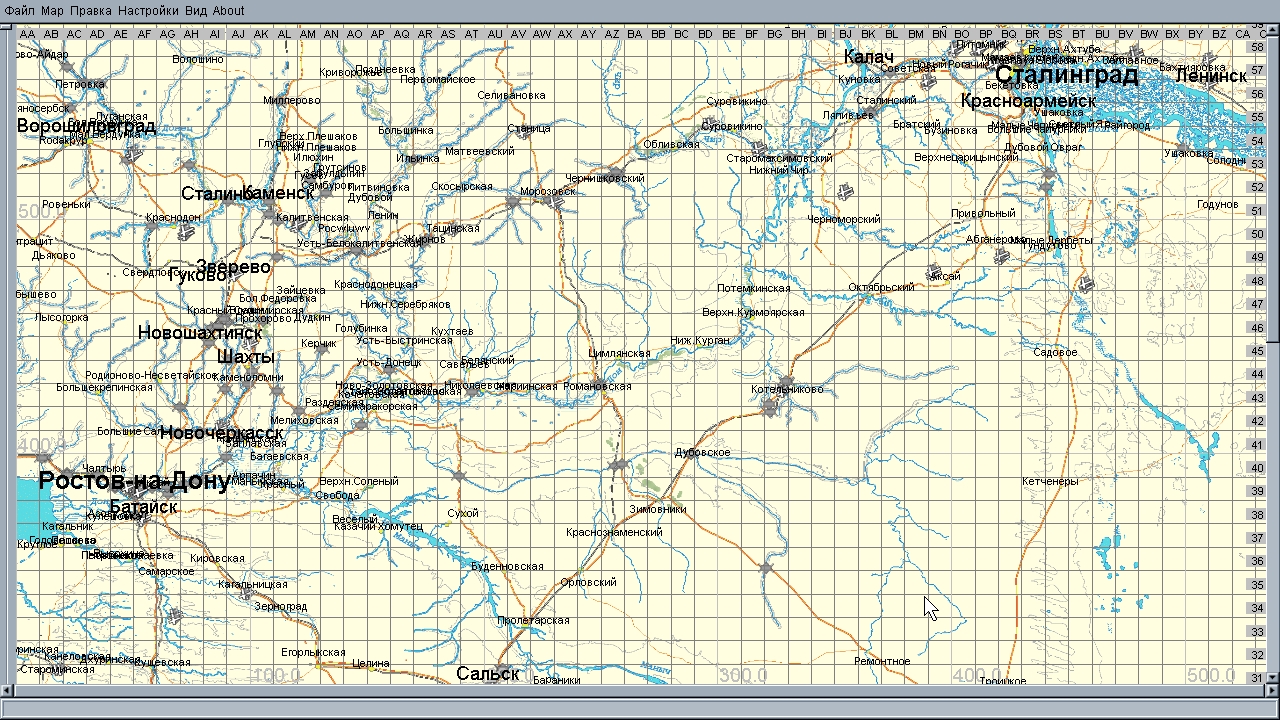Screen dimensions: 1280x720
Task: Click row number 52
Action: tap(1256, 187)
